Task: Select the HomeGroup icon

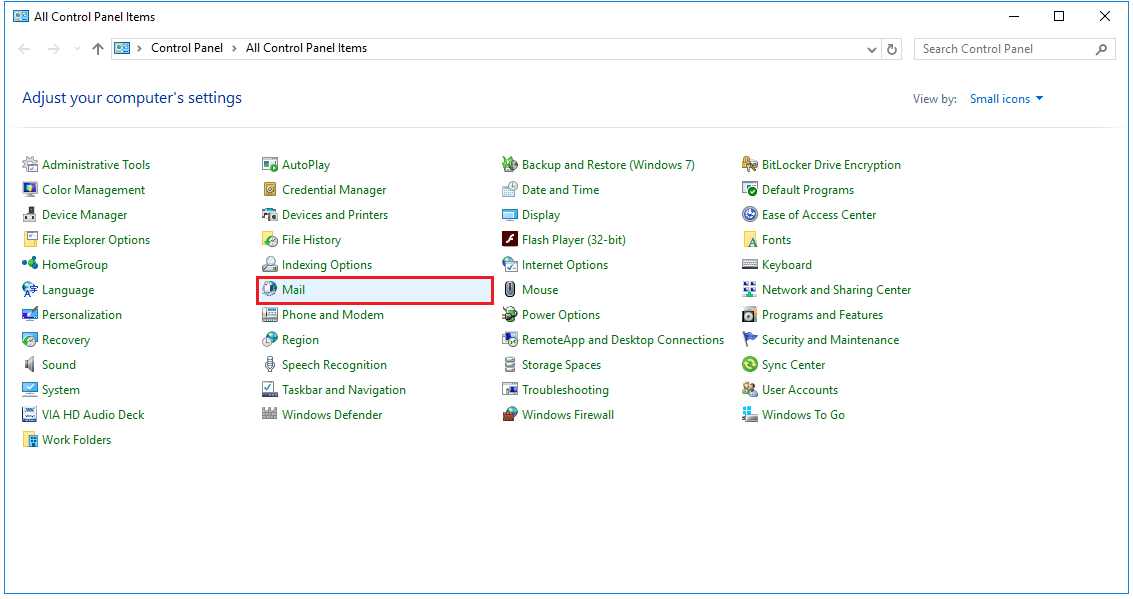Action: point(30,264)
